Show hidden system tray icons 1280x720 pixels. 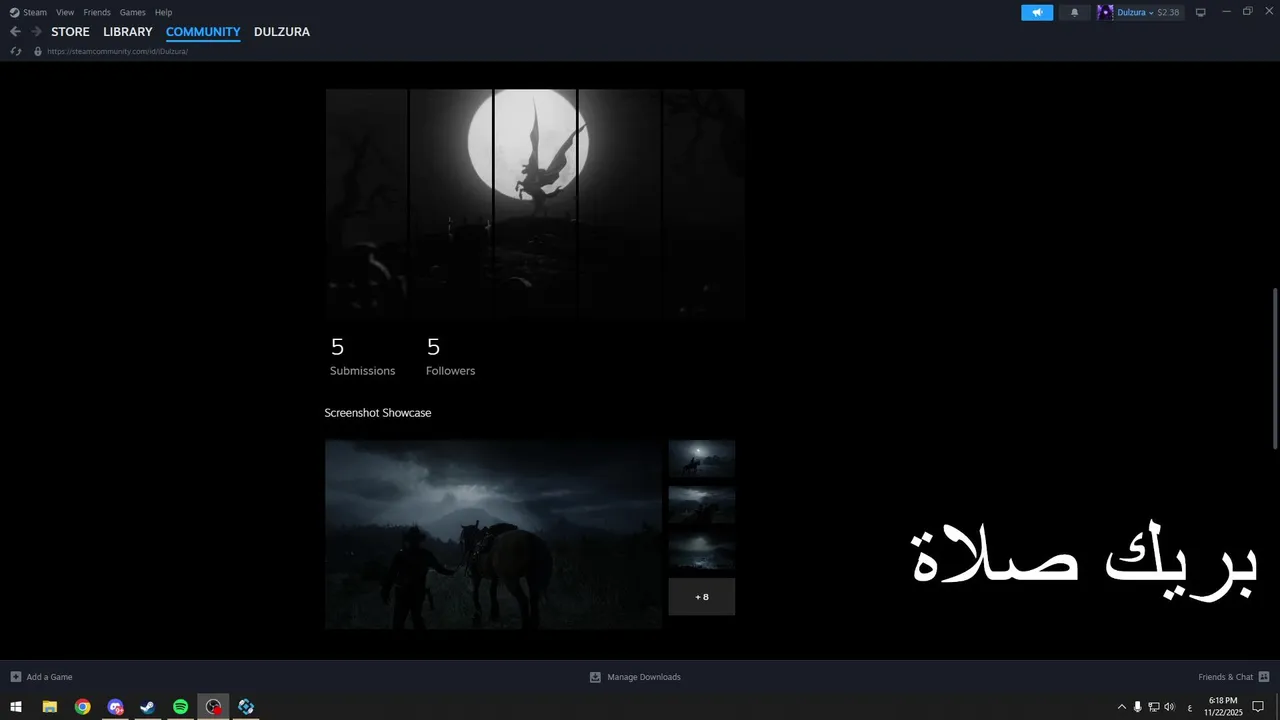pyautogui.click(x=1121, y=707)
